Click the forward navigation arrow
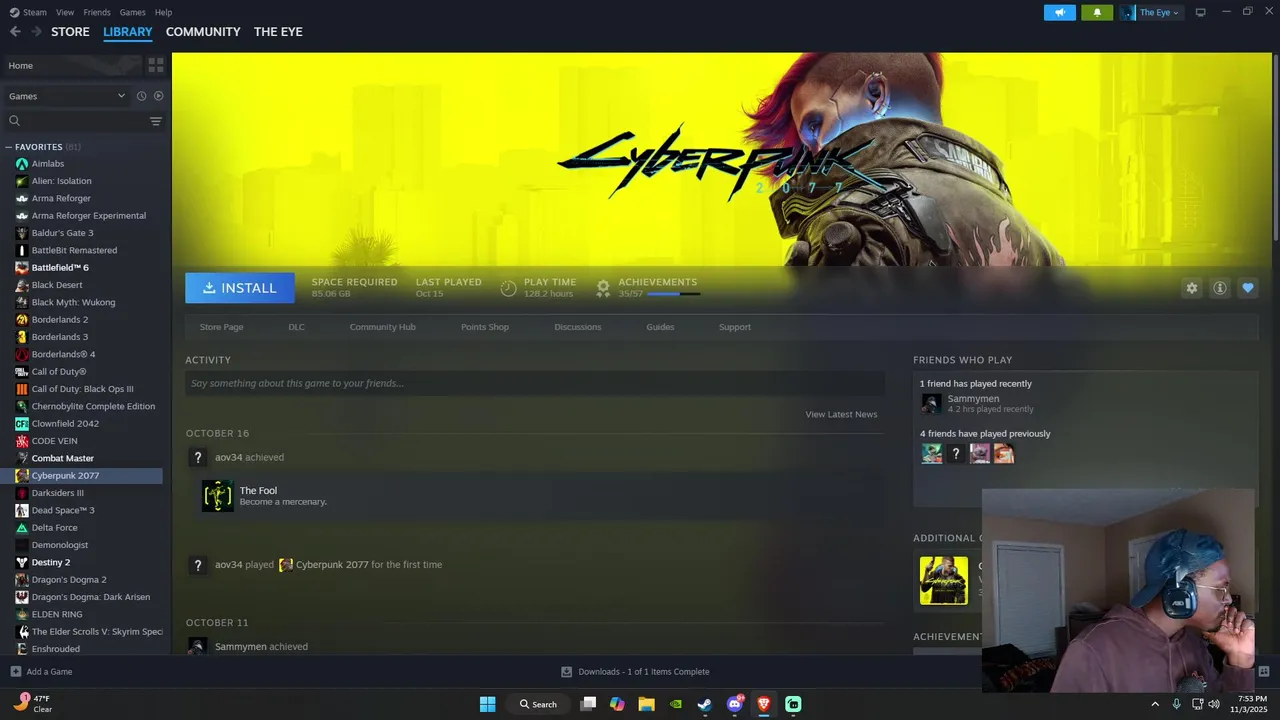Viewport: 1280px width, 720px height. 36,32
